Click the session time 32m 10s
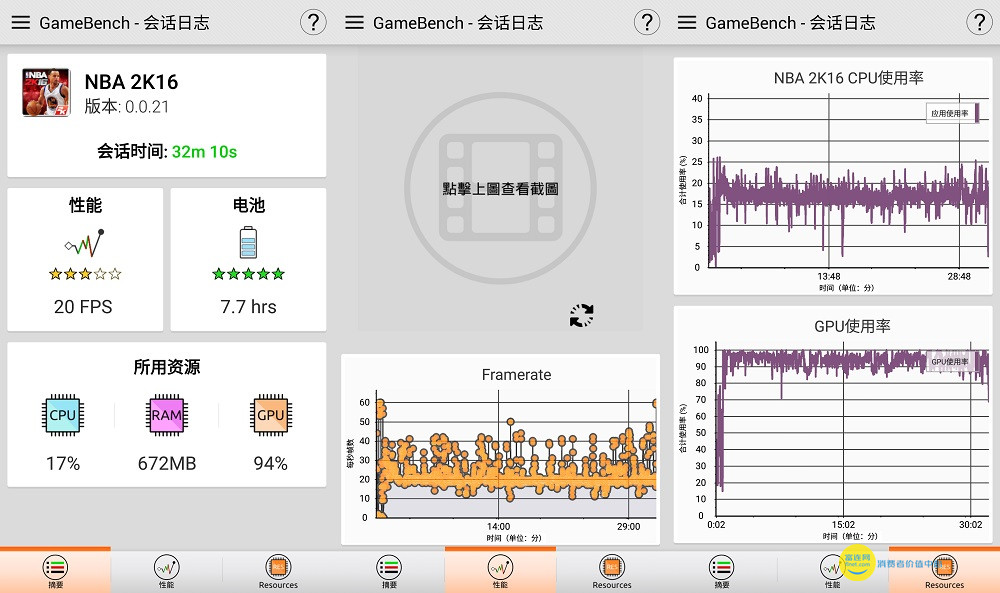Viewport: 1000px width, 593px height. click(x=204, y=152)
